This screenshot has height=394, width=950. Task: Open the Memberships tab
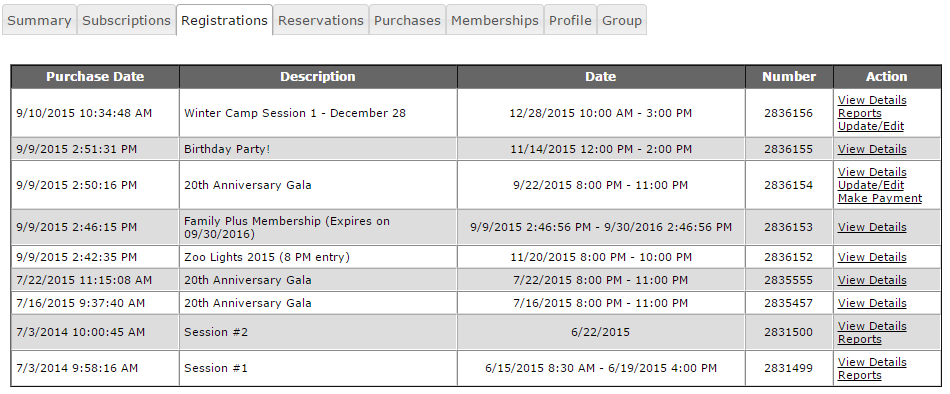pos(495,20)
